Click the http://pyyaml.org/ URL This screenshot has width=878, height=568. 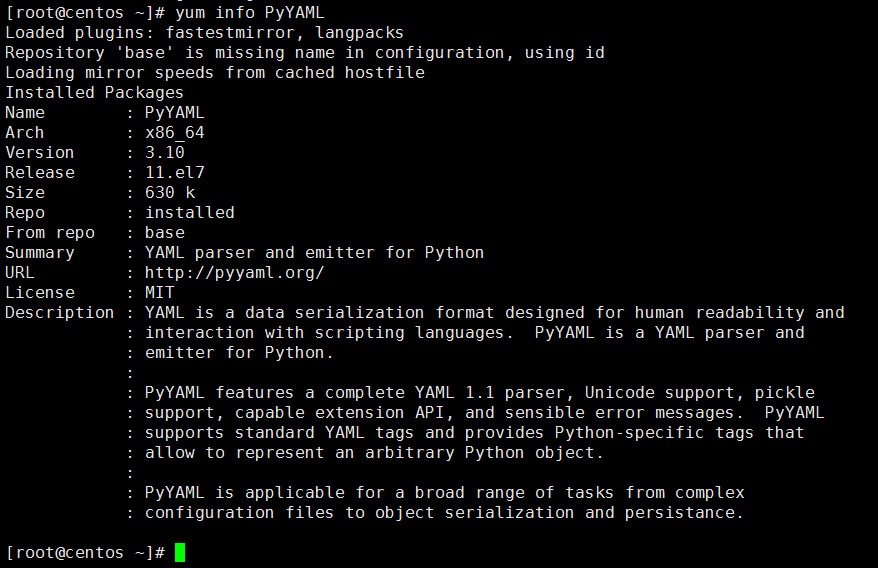pyautogui.click(x=234, y=273)
